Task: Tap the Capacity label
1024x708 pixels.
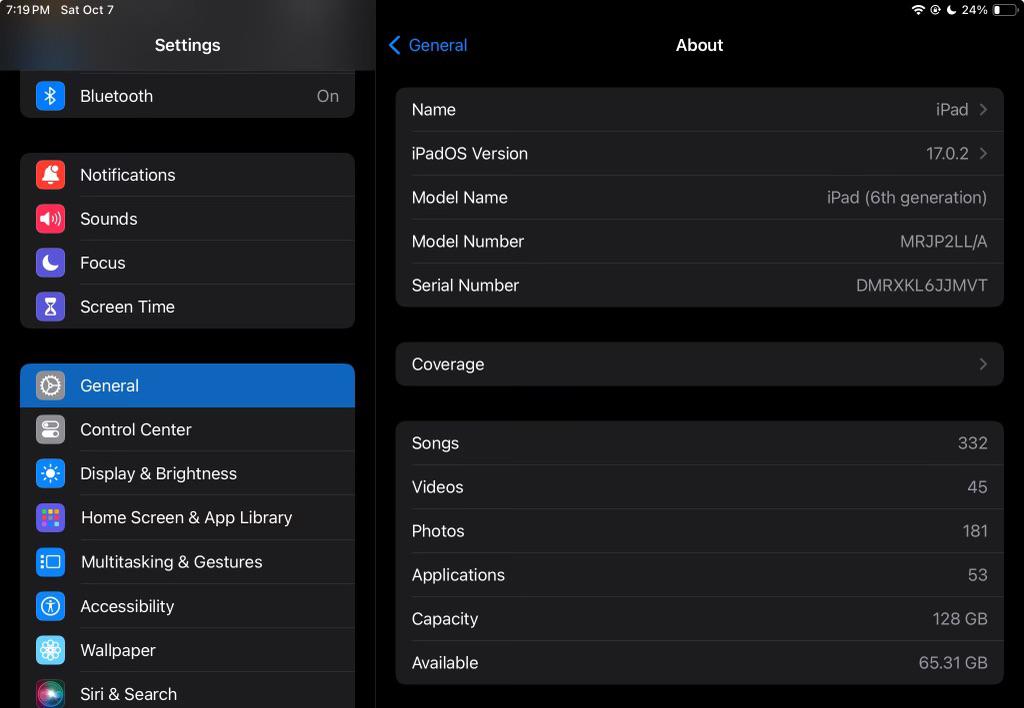Action: 445,619
